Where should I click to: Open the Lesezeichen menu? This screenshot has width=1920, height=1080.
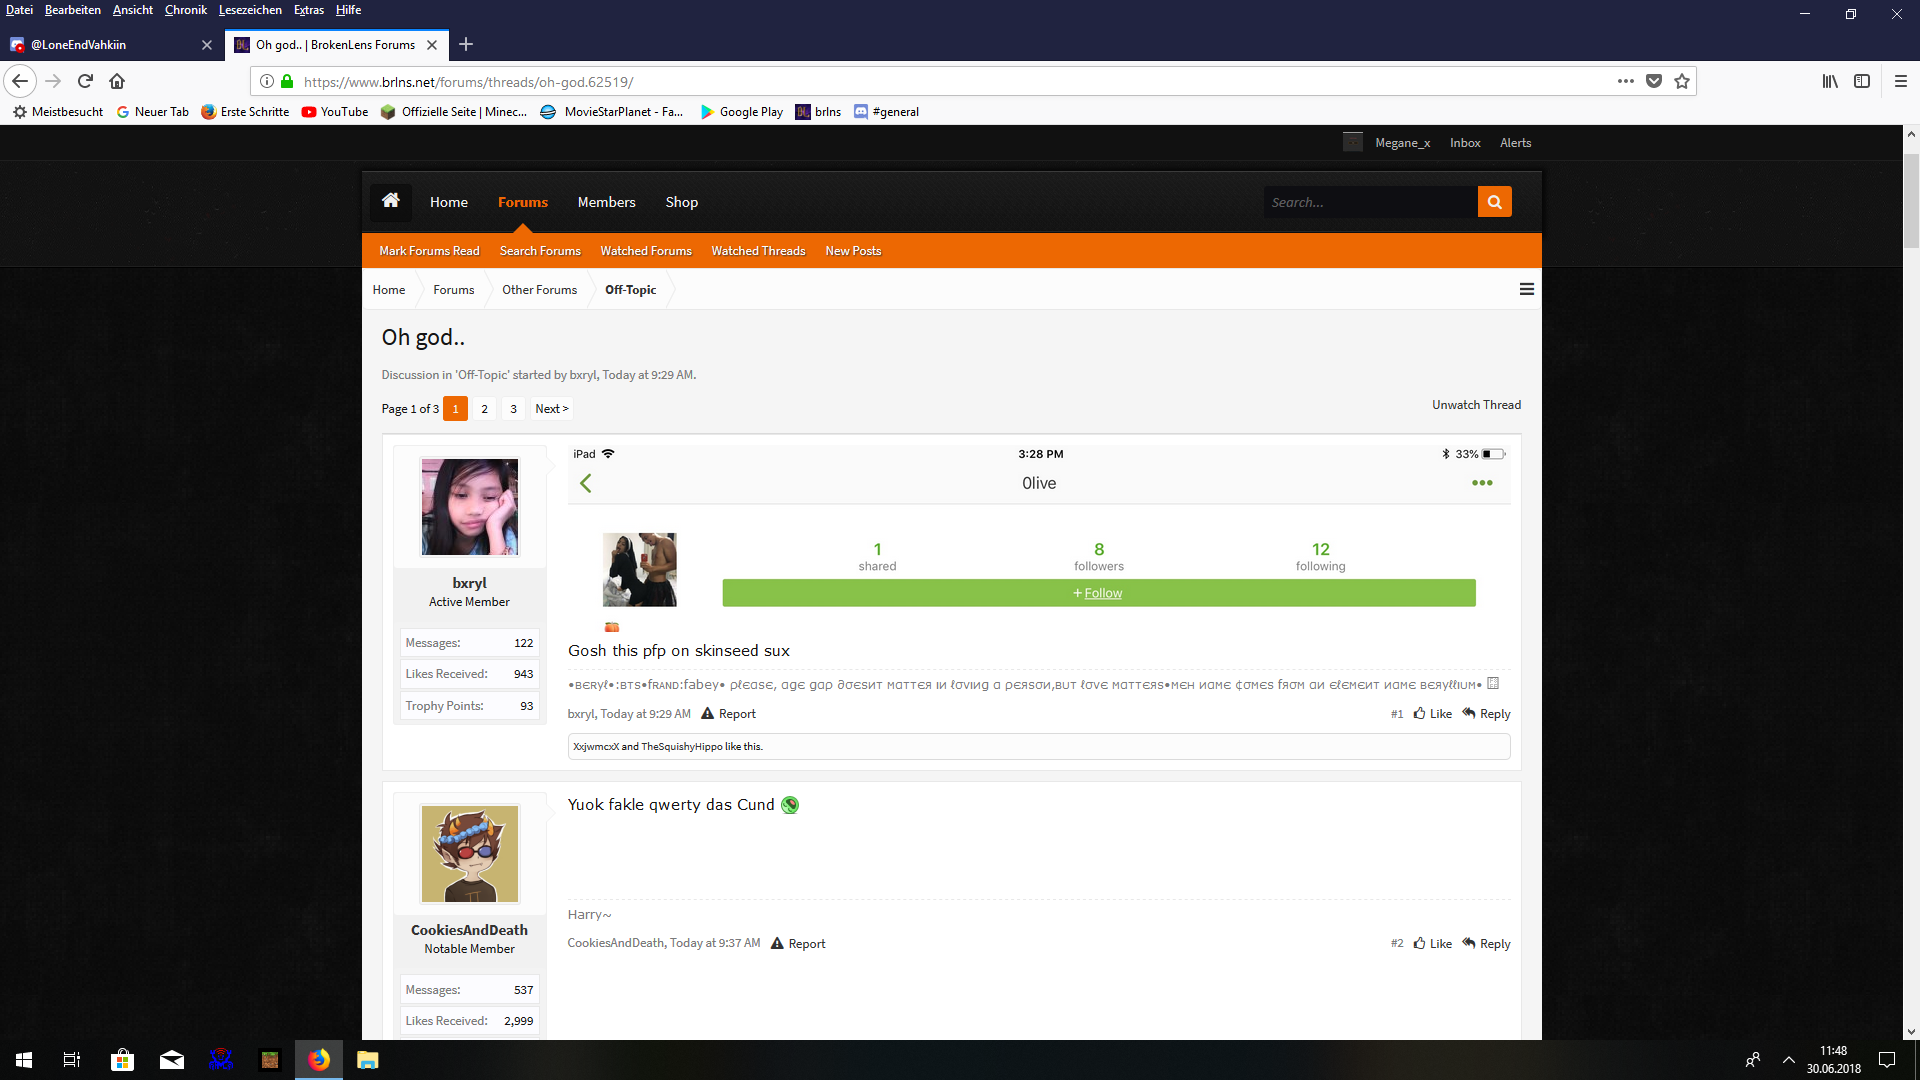pos(250,10)
